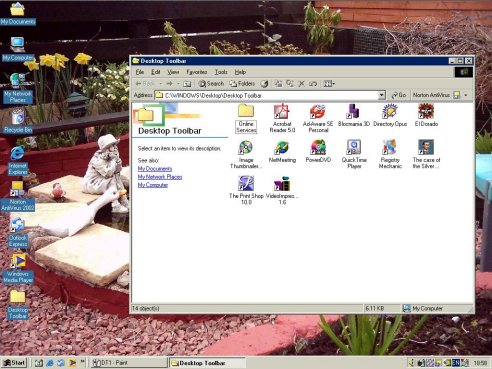This screenshot has height=369, width=492.
Task: Select Desktop Toolbar folder on desktop
Action: point(18,305)
